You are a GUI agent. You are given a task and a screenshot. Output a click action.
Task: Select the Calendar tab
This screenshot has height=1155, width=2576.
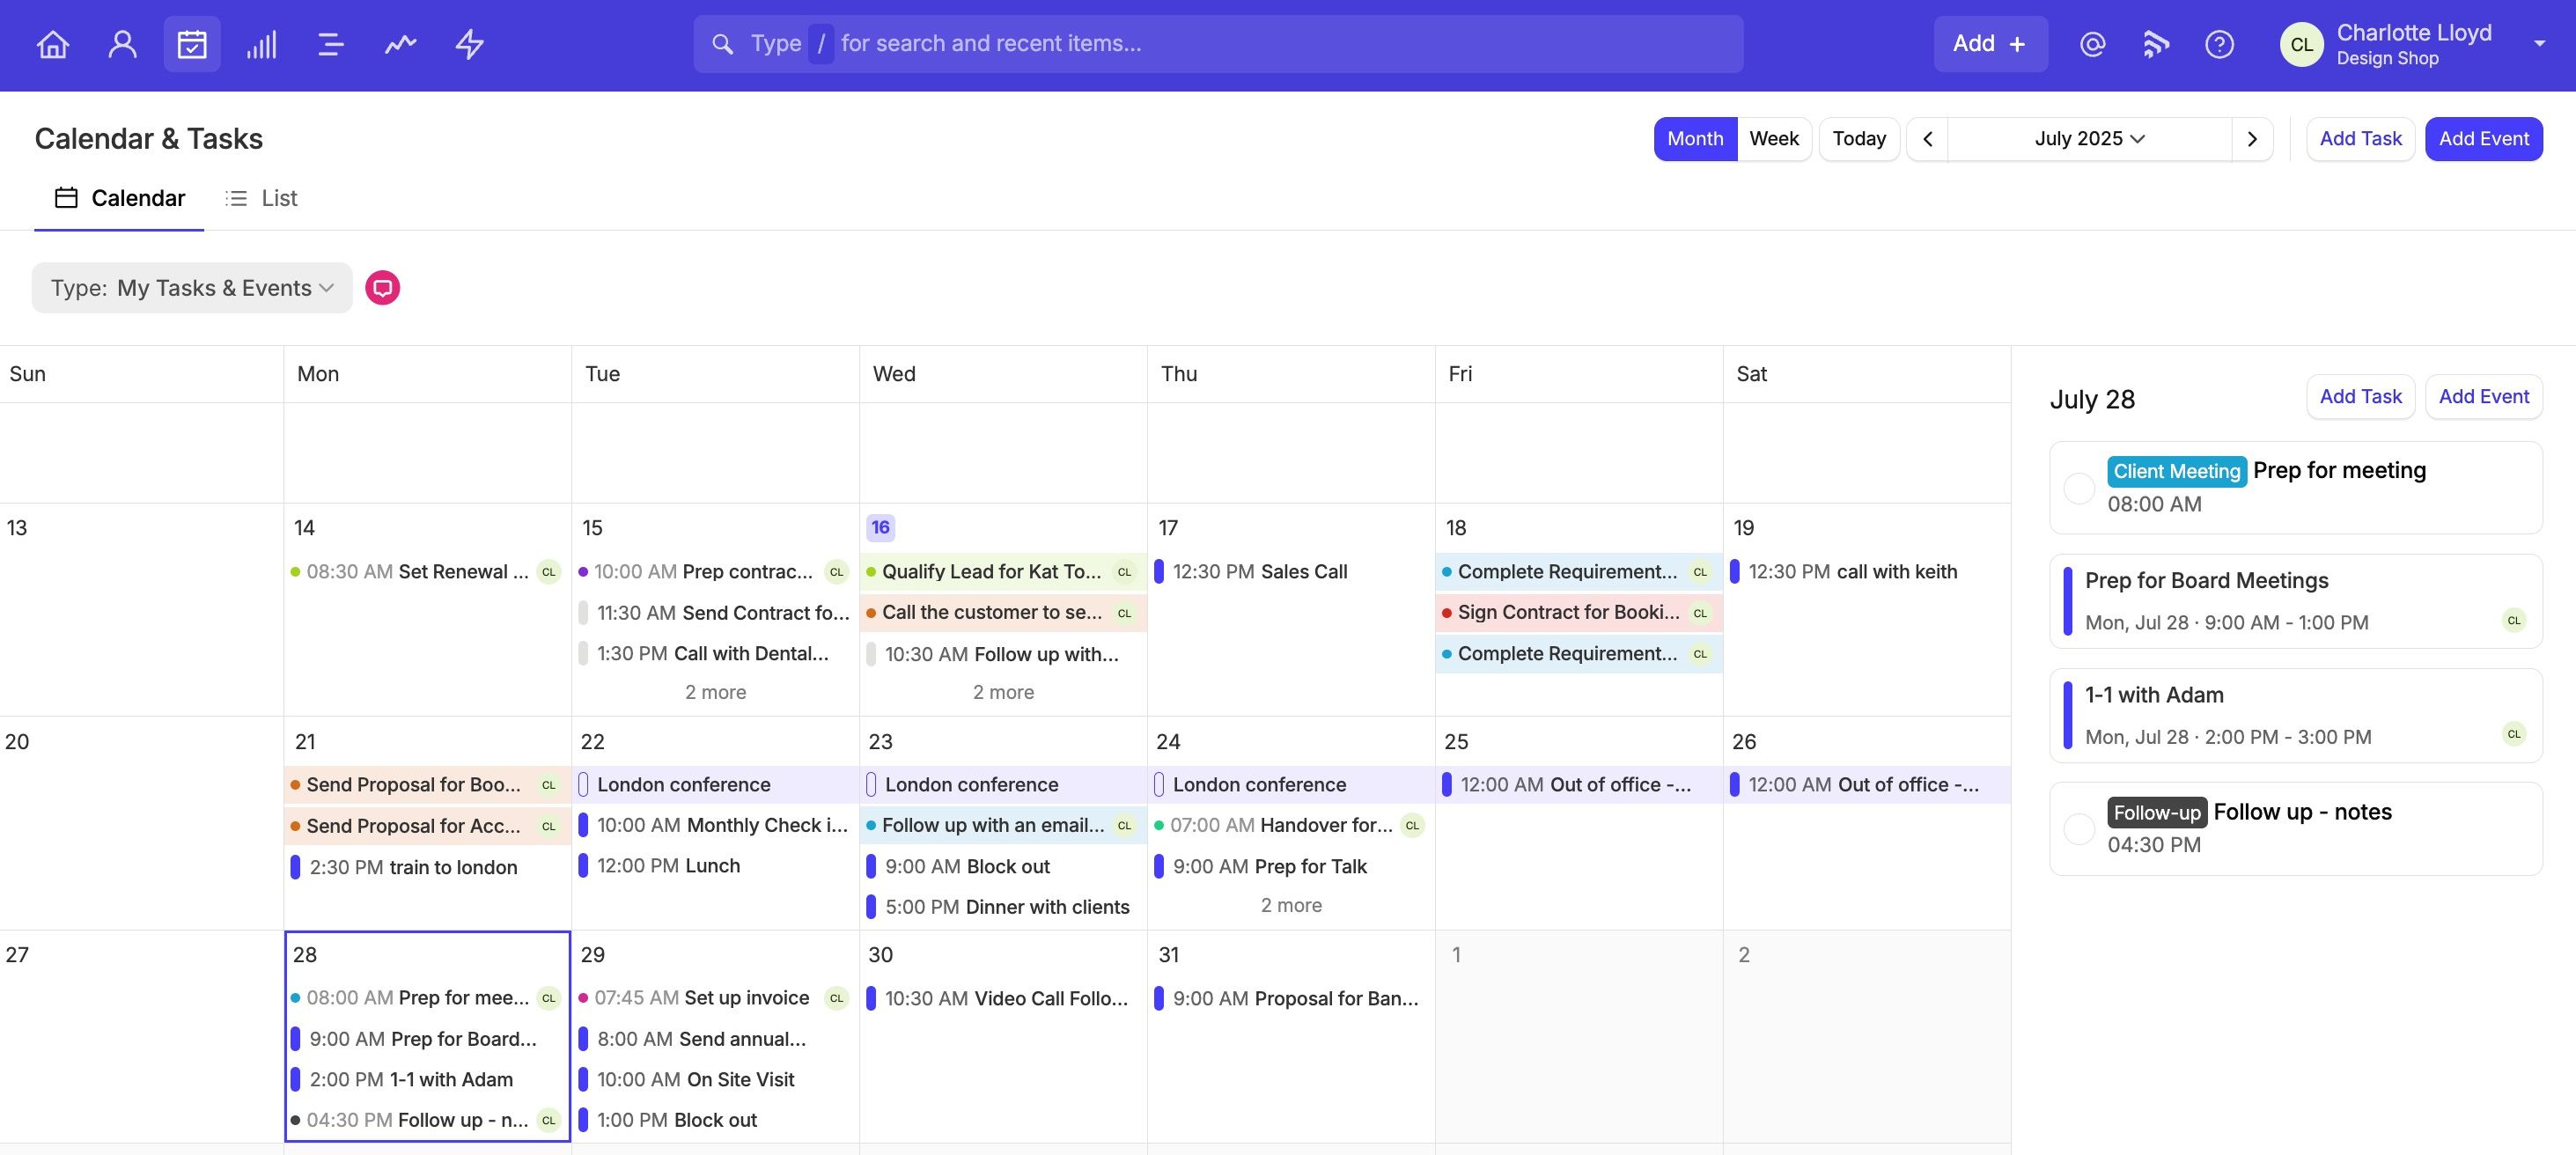click(119, 198)
